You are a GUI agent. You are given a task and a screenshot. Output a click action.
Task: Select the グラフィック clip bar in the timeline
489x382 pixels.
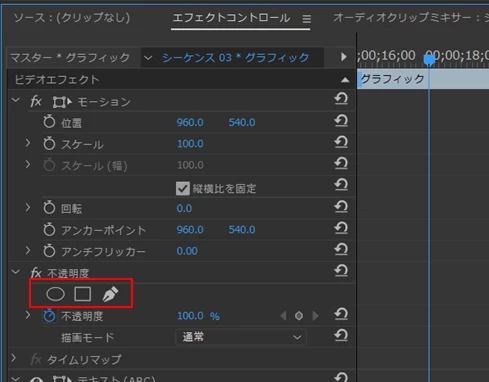[x=423, y=79]
